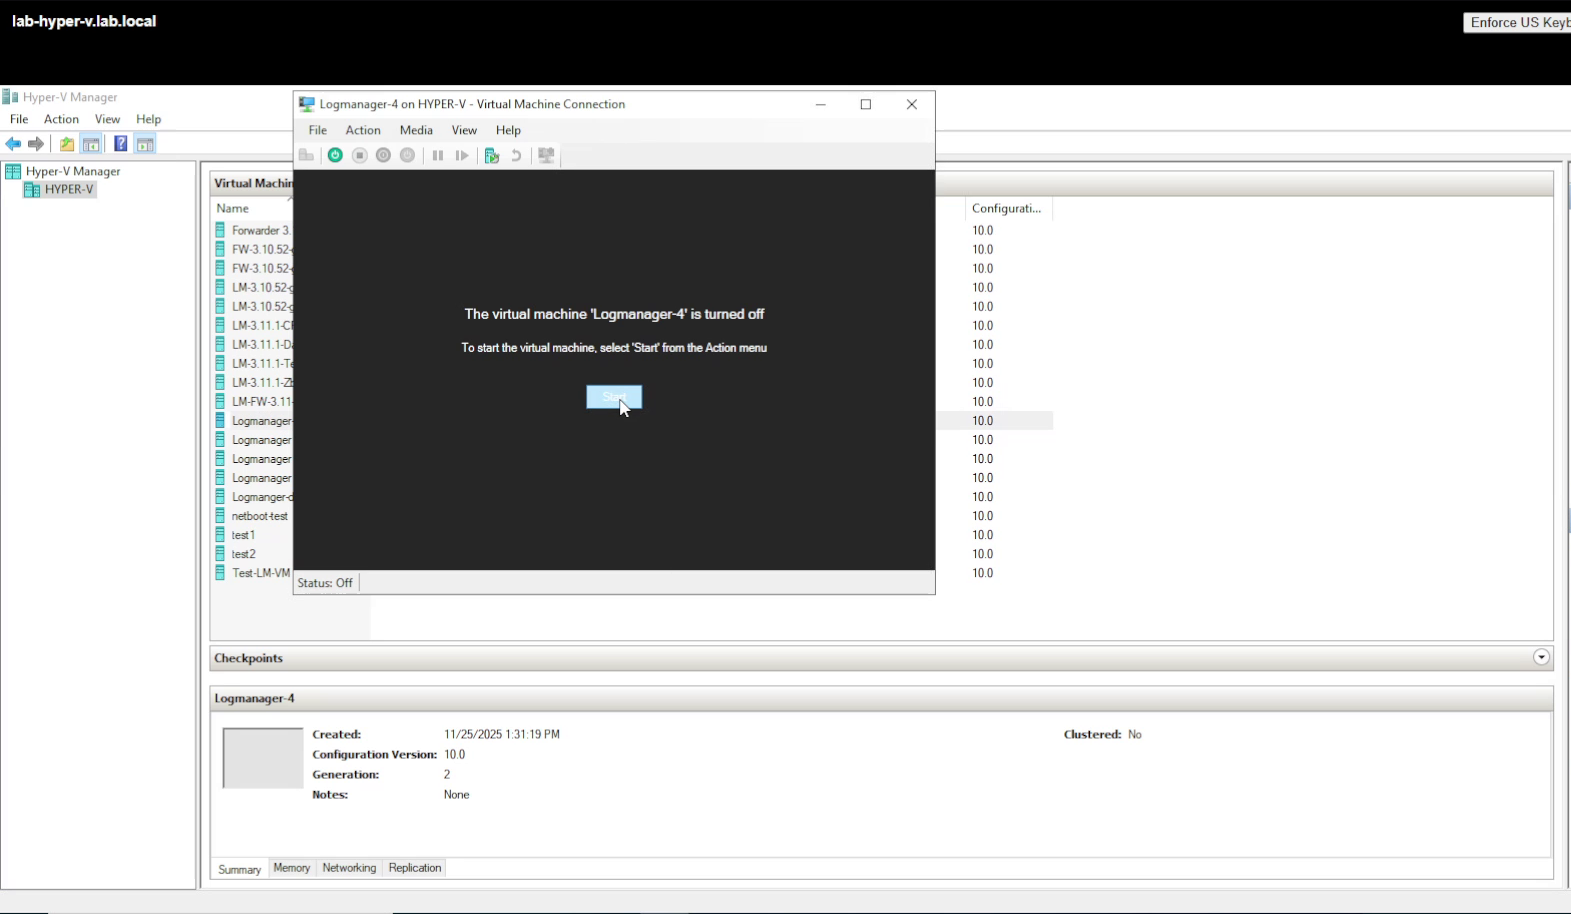Click the VM Connection window title bar icon

point(307,104)
